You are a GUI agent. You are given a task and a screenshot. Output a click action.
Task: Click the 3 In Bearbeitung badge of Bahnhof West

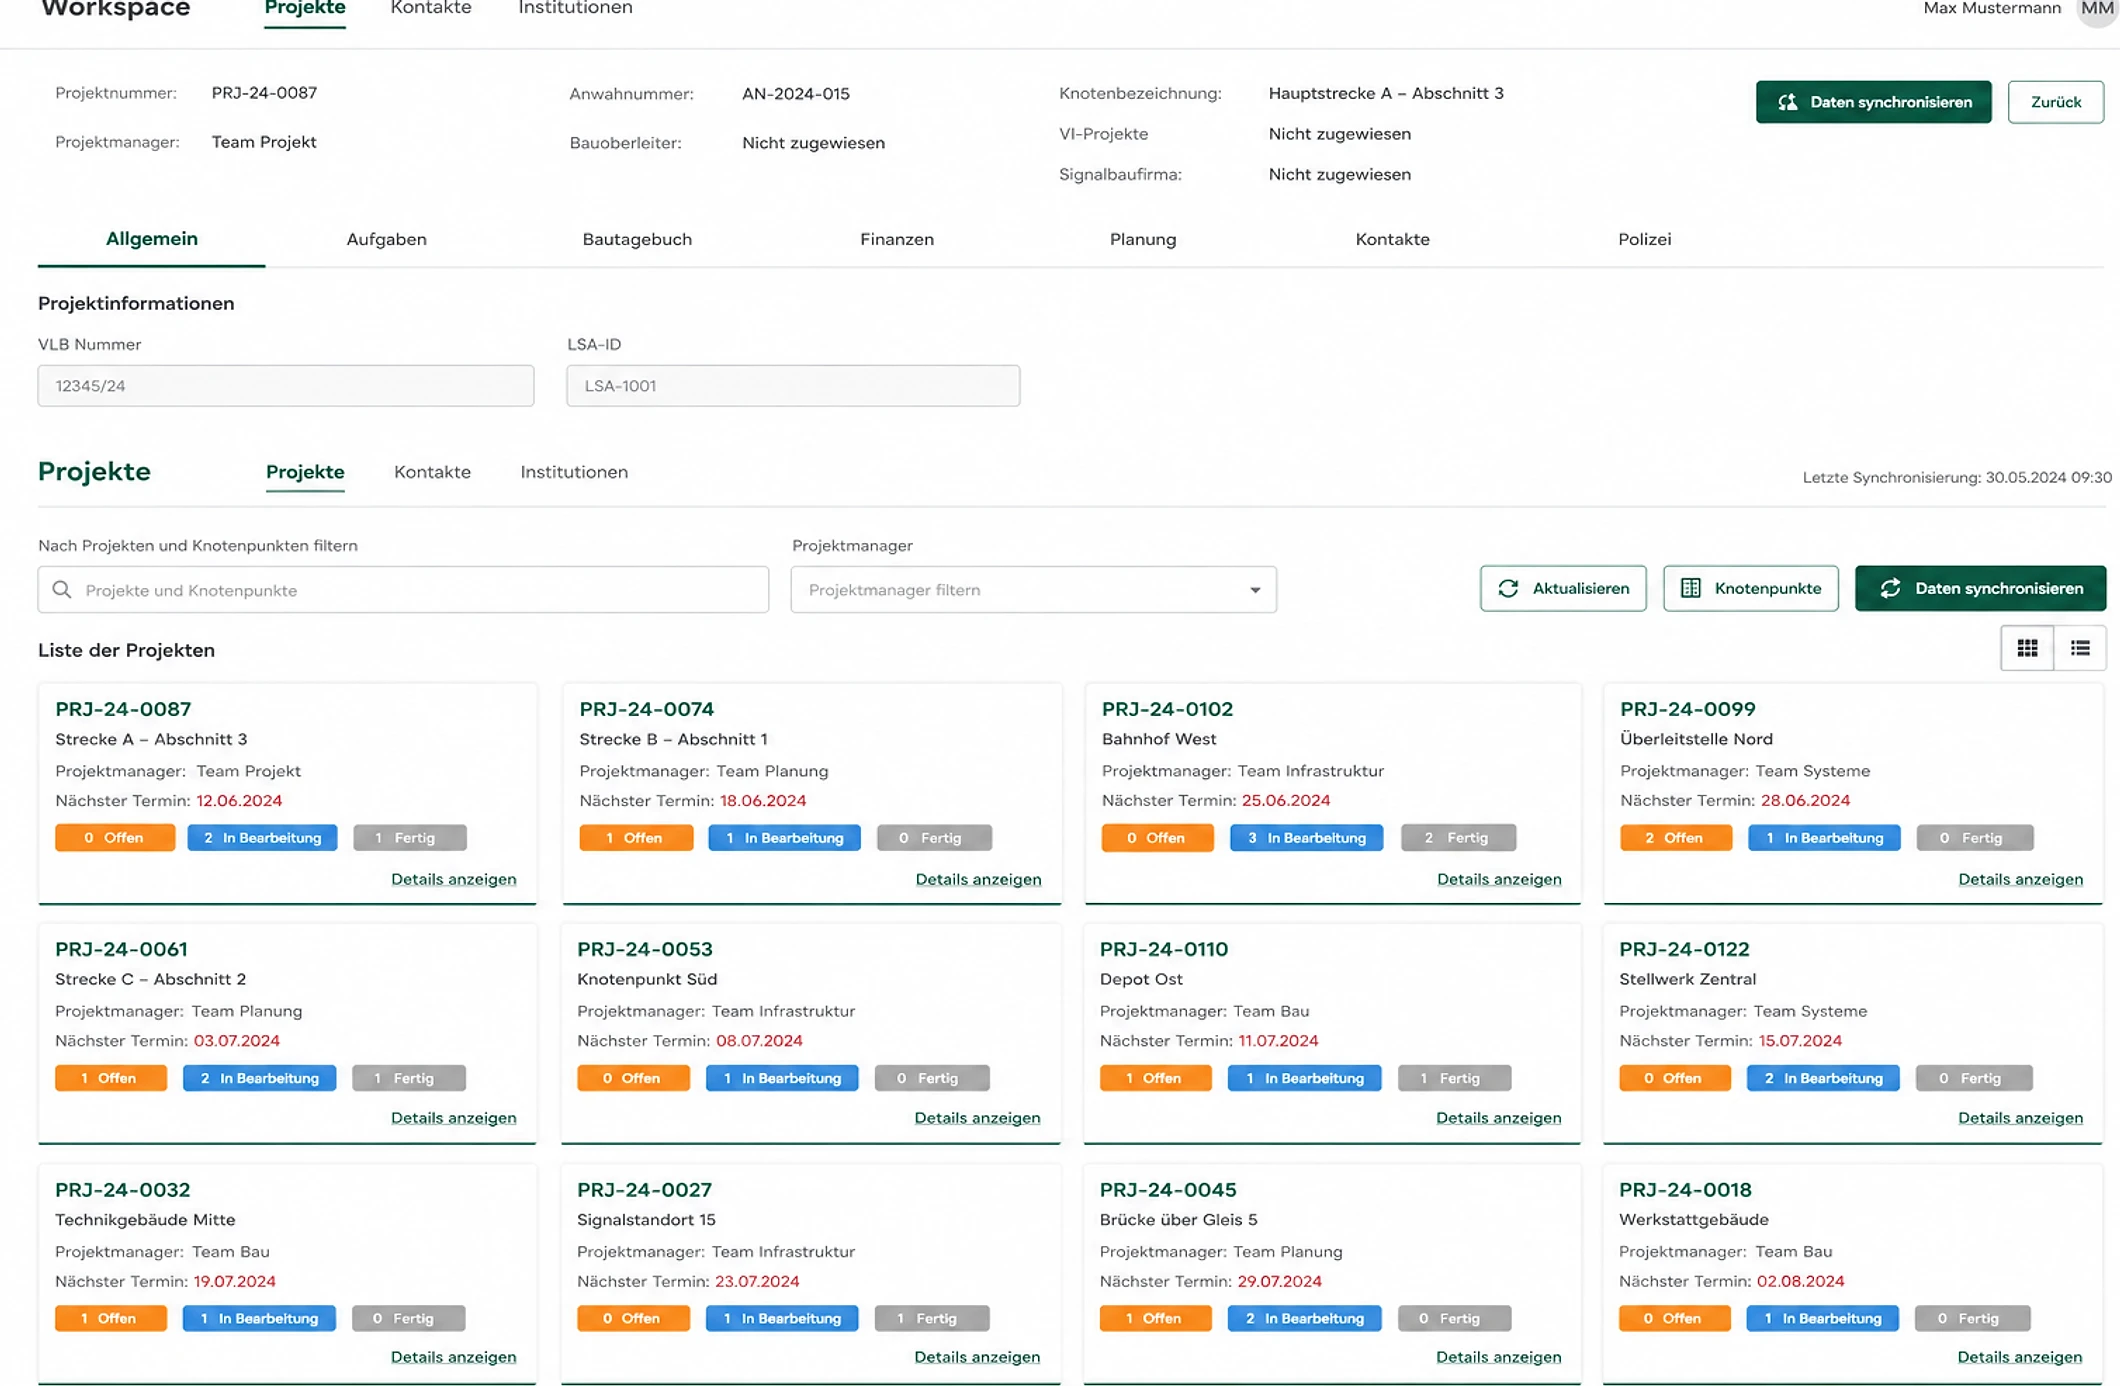click(x=1306, y=838)
